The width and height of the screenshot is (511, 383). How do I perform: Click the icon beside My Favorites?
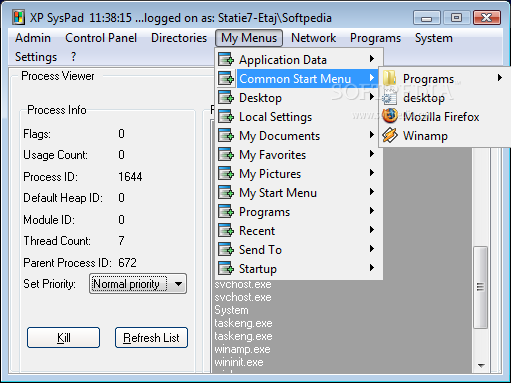coord(226,154)
